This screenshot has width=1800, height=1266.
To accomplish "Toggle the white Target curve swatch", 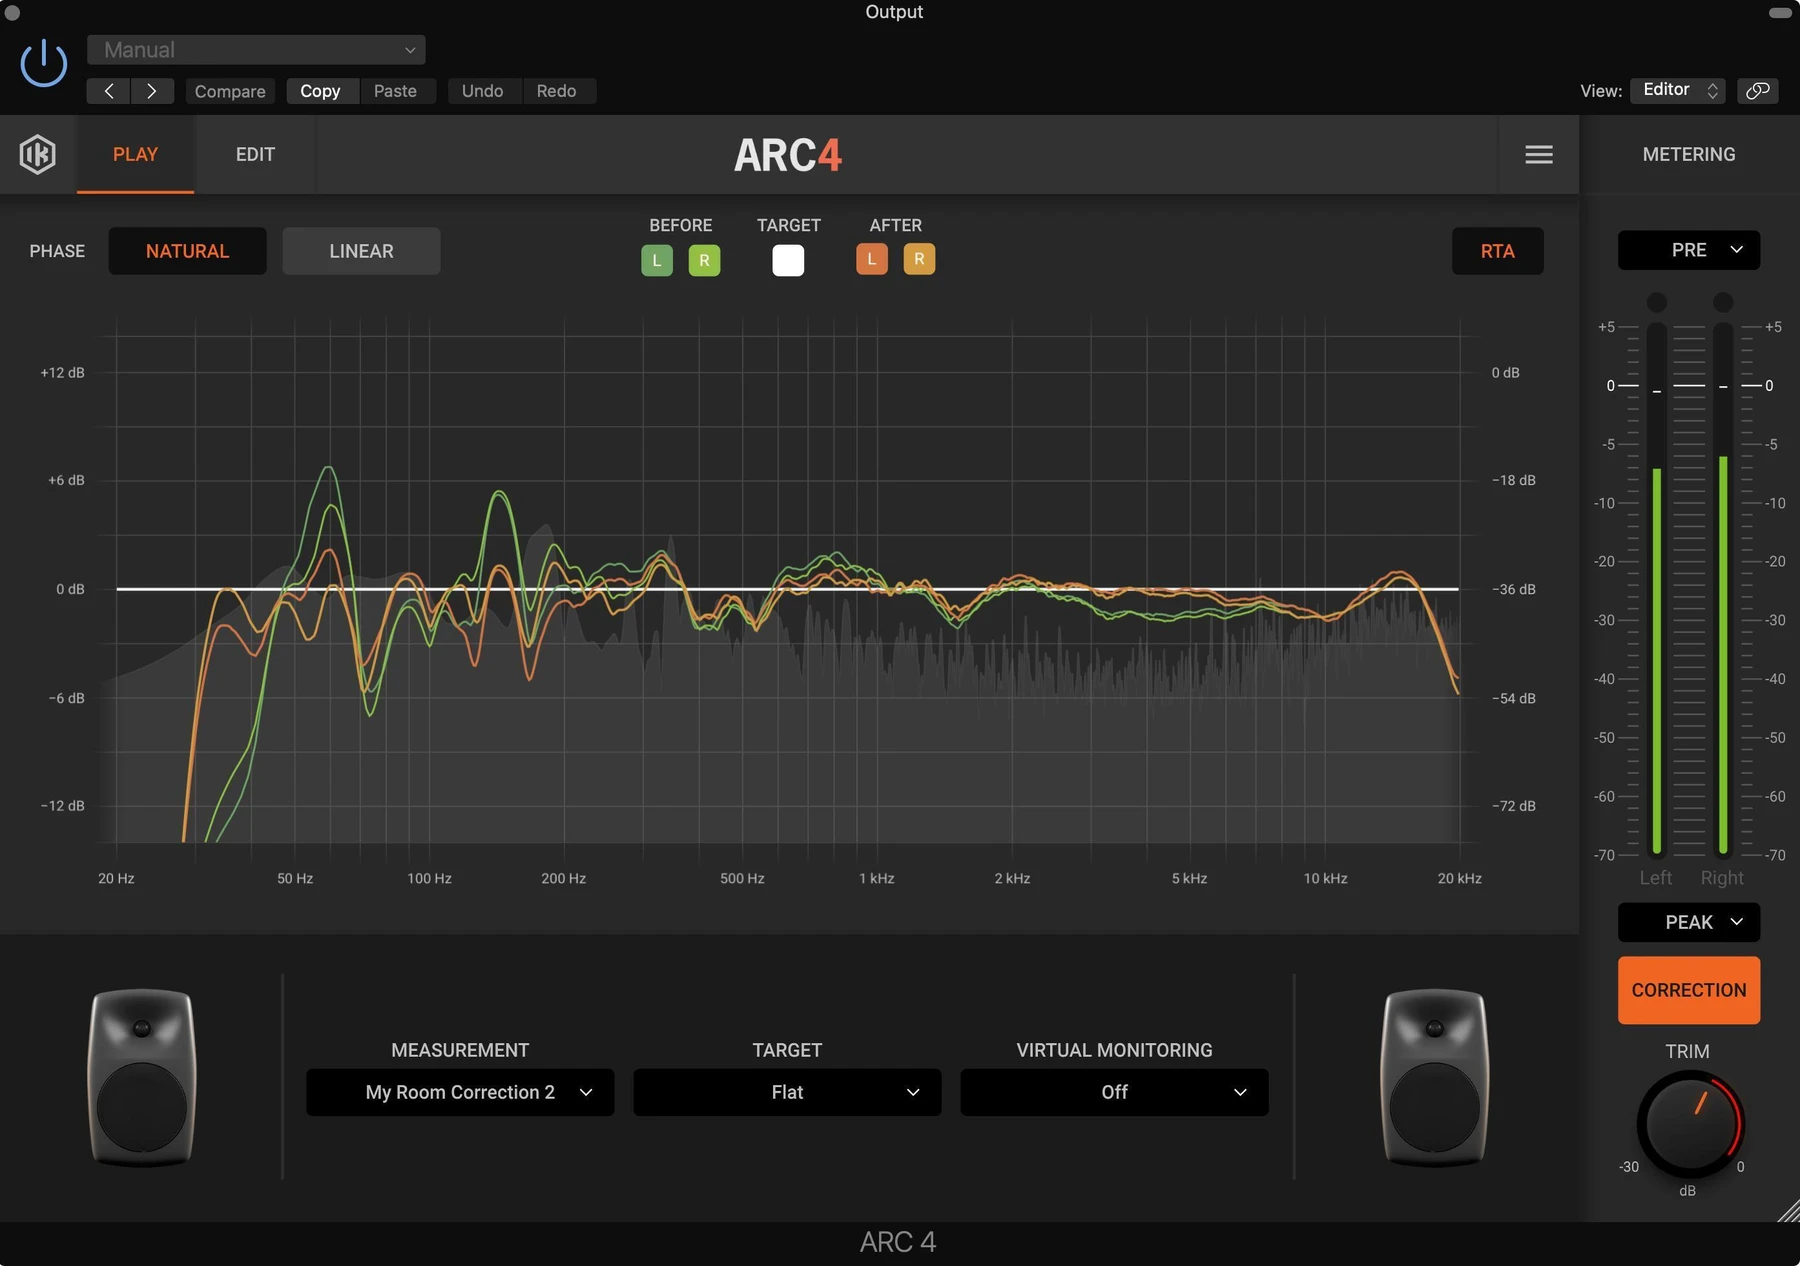I will tap(788, 260).
